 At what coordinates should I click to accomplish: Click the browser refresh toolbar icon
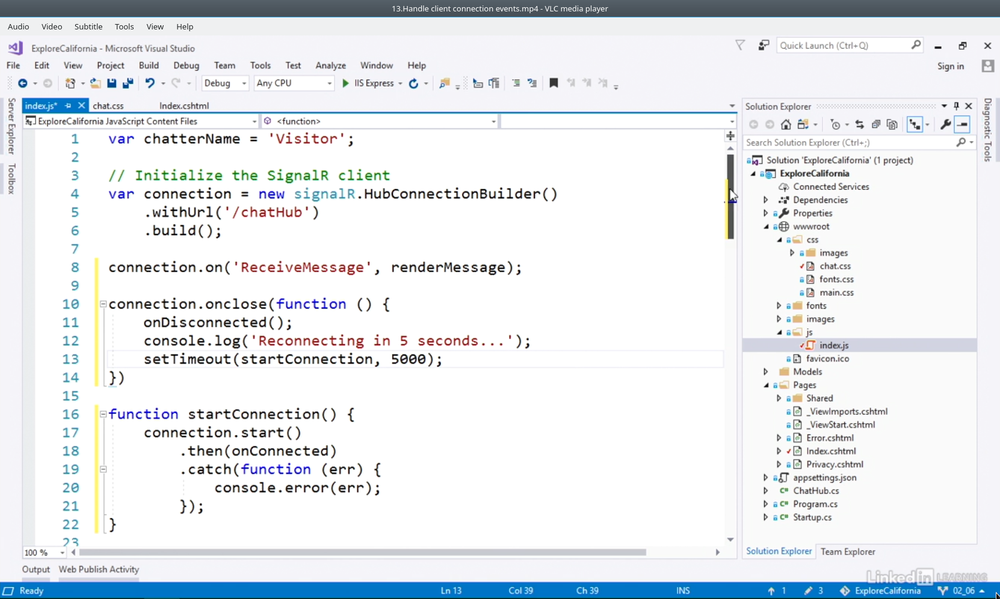(x=413, y=84)
